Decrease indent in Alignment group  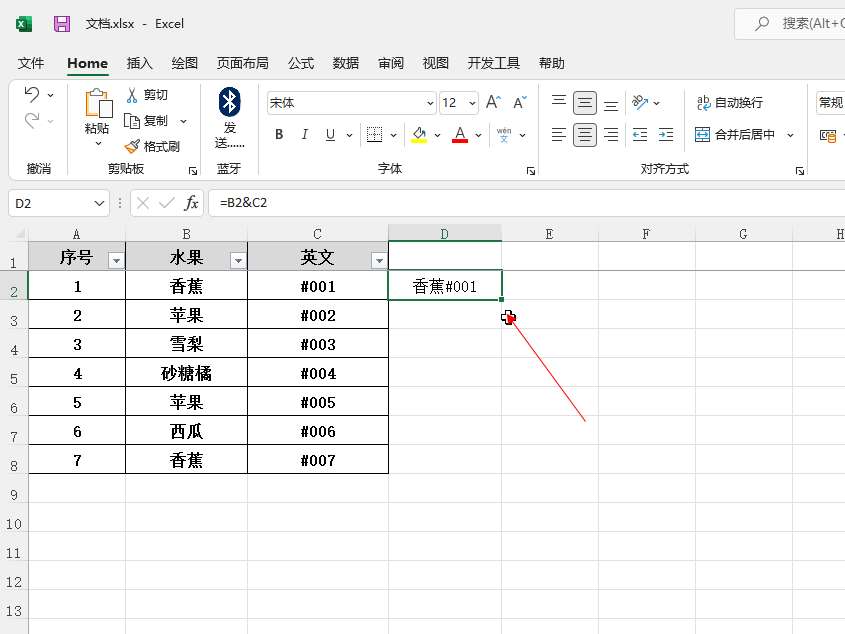640,134
